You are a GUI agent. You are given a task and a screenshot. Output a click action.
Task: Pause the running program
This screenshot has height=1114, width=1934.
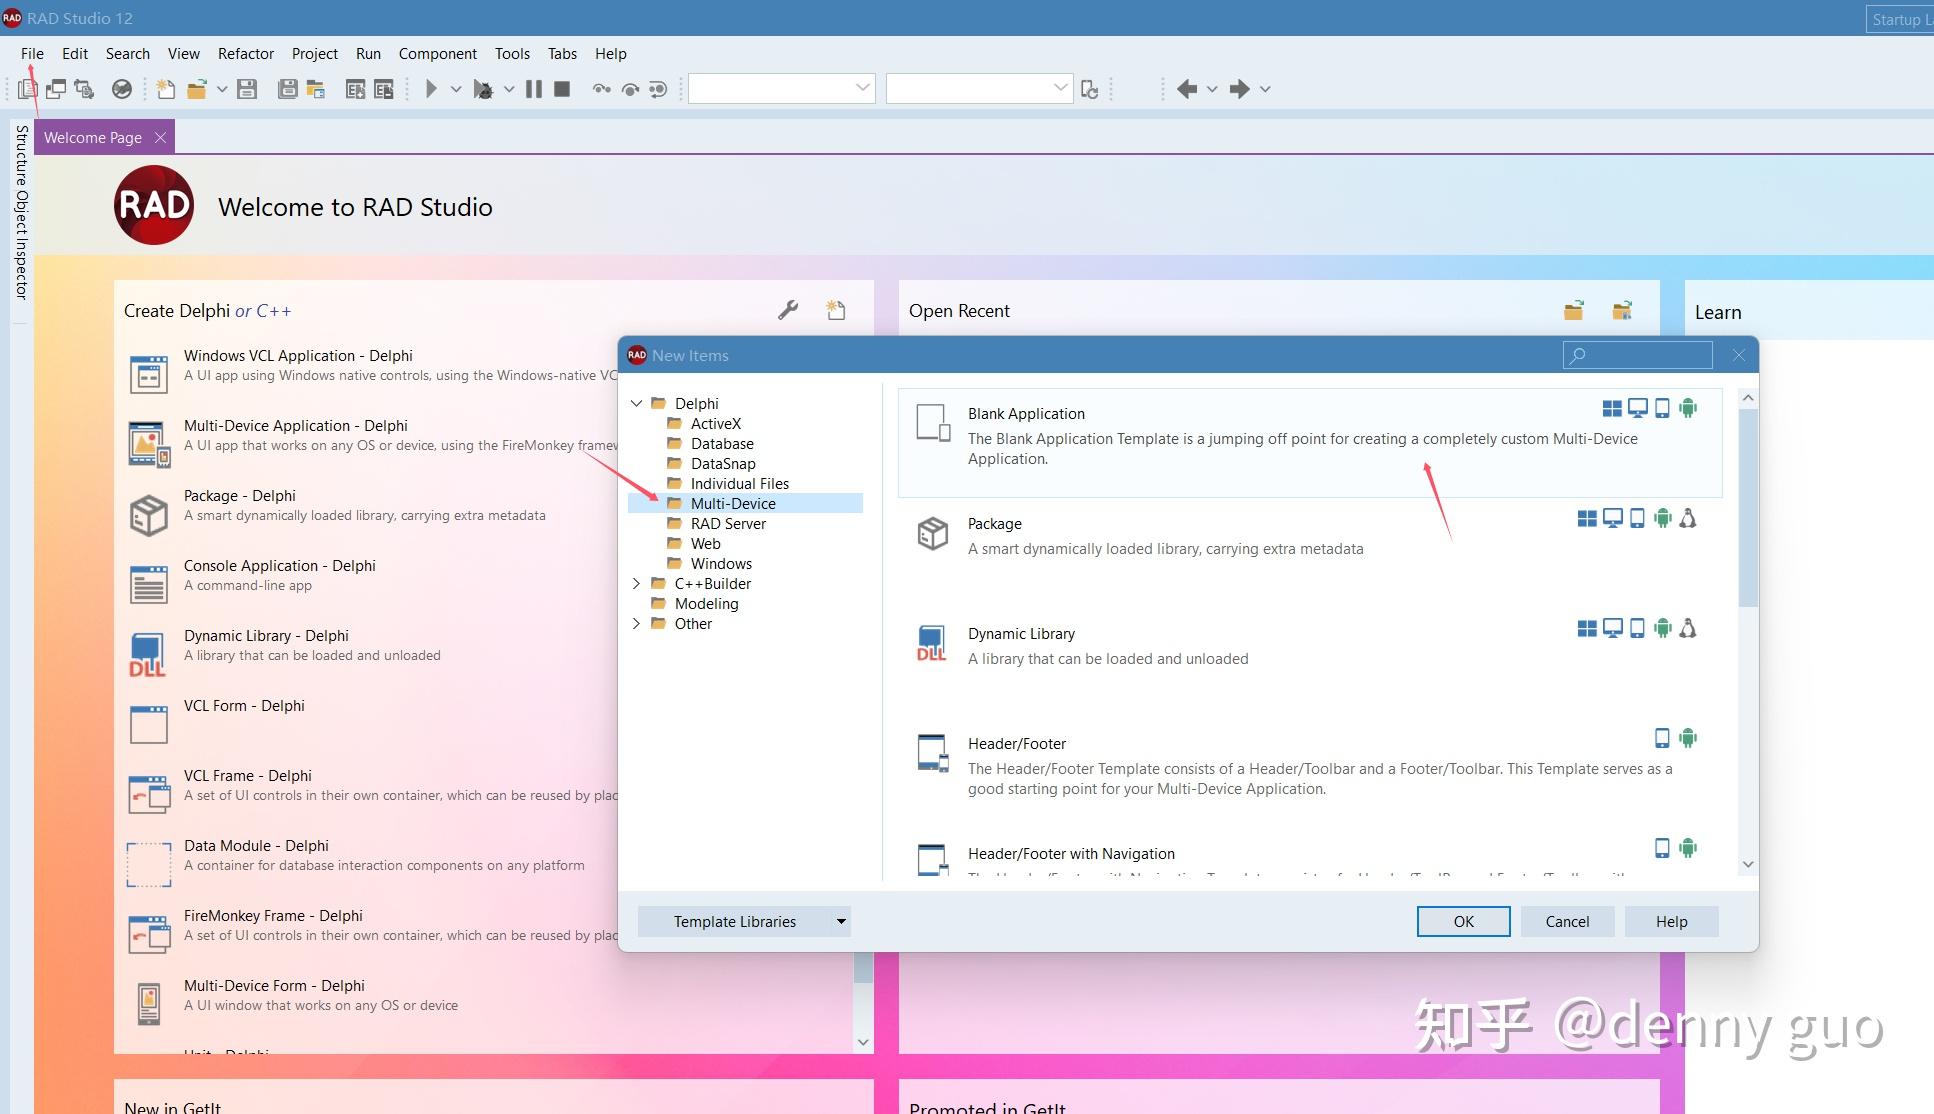point(532,89)
